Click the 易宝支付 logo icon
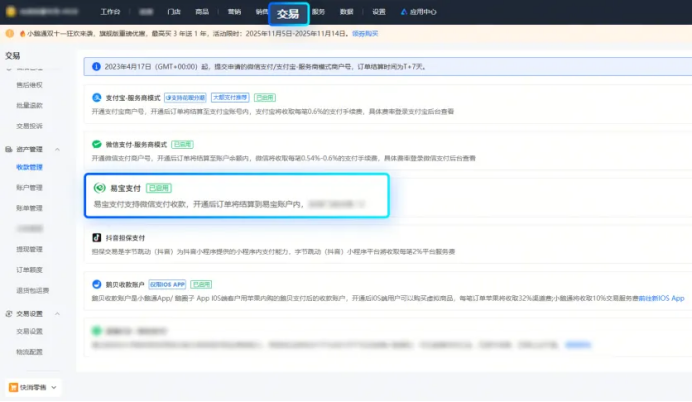The width and height of the screenshot is (692, 402). click(100, 188)
